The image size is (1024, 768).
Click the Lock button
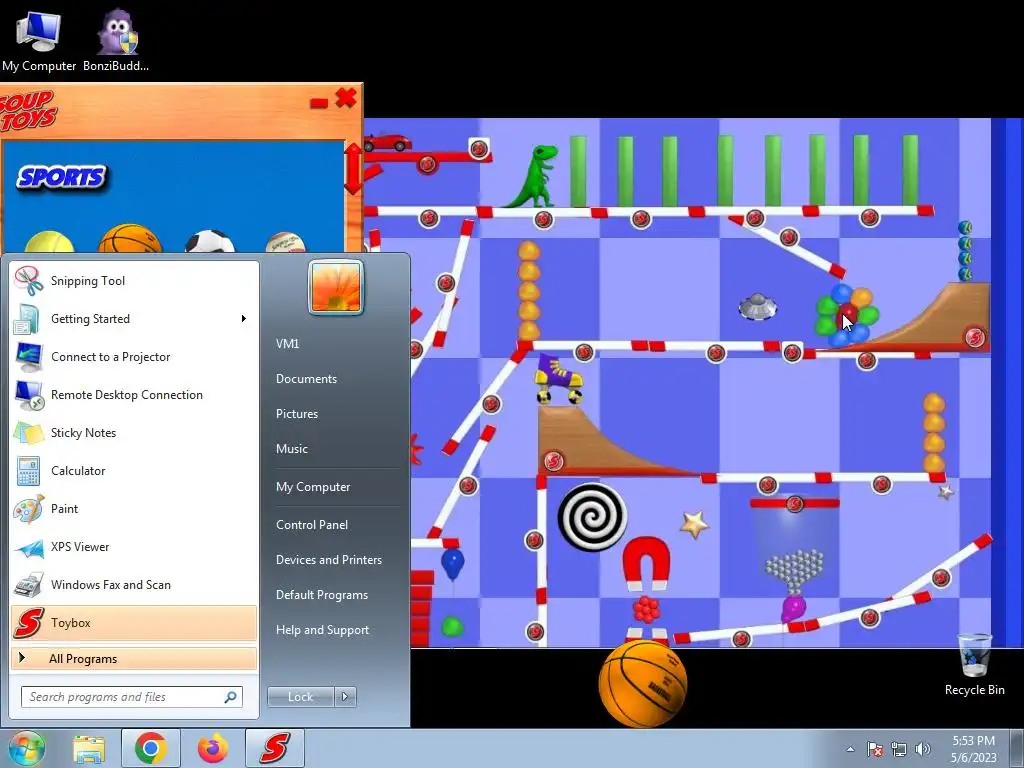click(300, 697)
